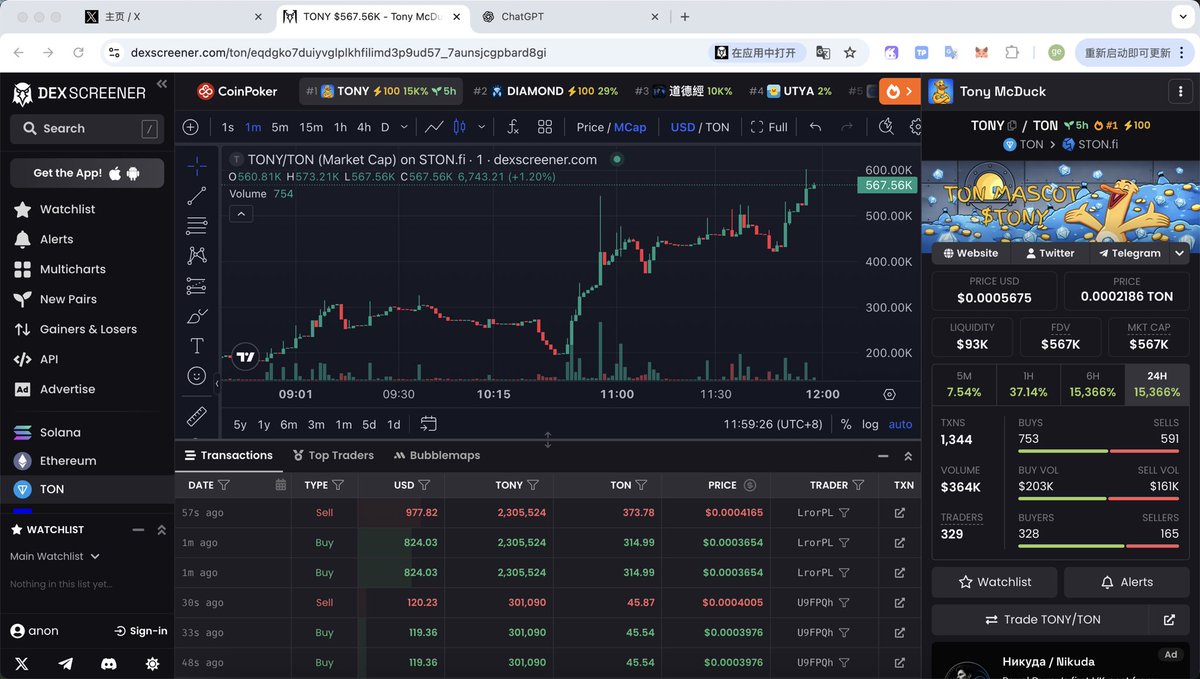Open the token Twitter link
The image size is (1200, 679).
pos(1049,253)
